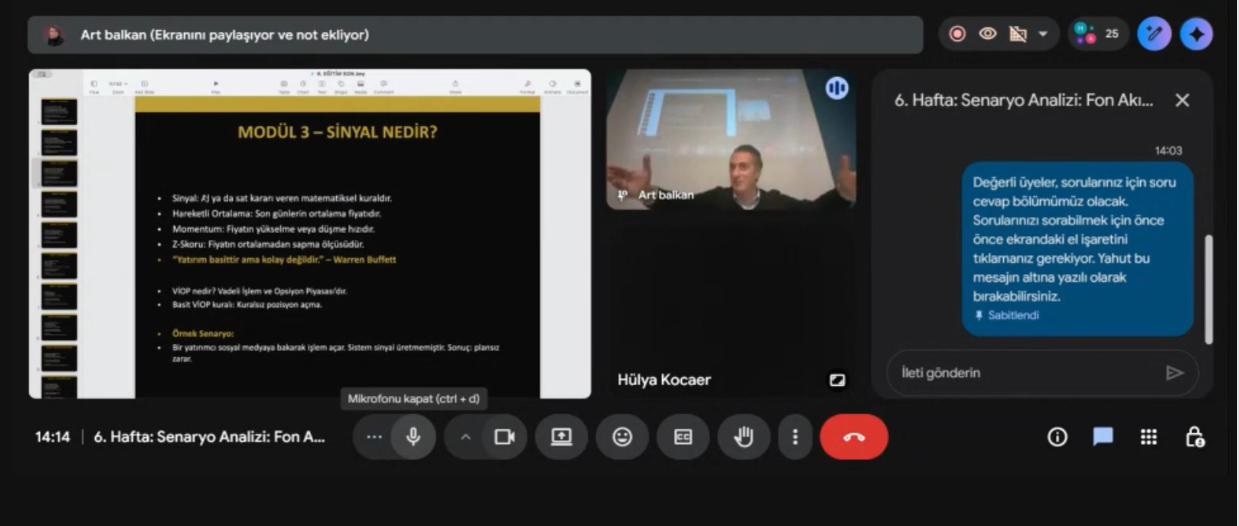The image size is (1239, 526).
Task: Open the meeting details info icon
Action: 1057,437
